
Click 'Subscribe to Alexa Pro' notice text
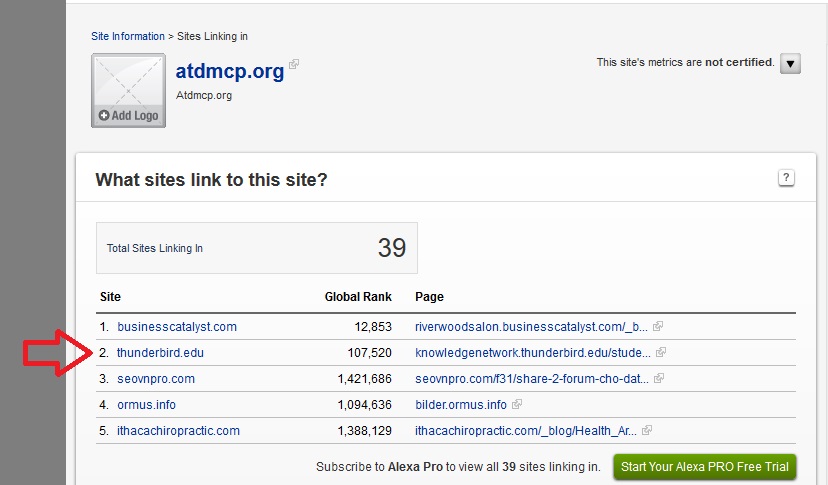pos(458,467)
